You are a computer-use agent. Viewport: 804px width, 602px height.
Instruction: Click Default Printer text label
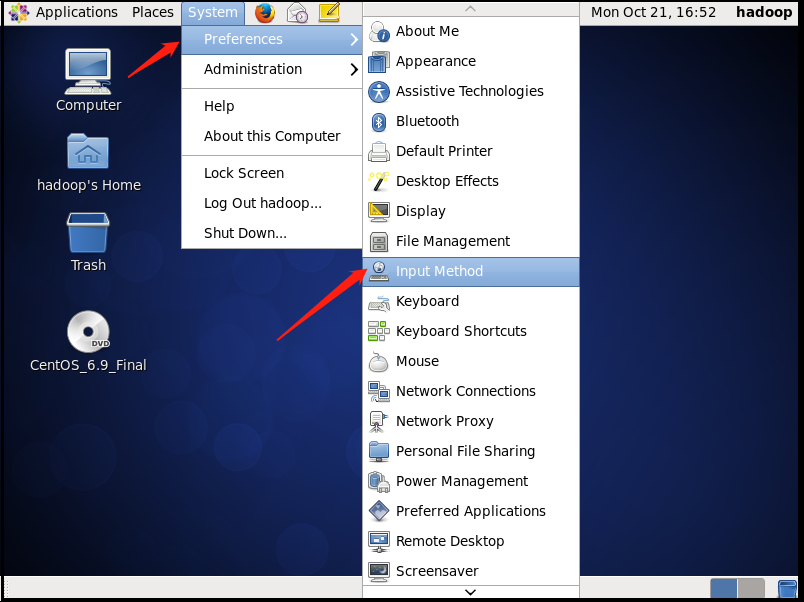click(x=444, y=151)
